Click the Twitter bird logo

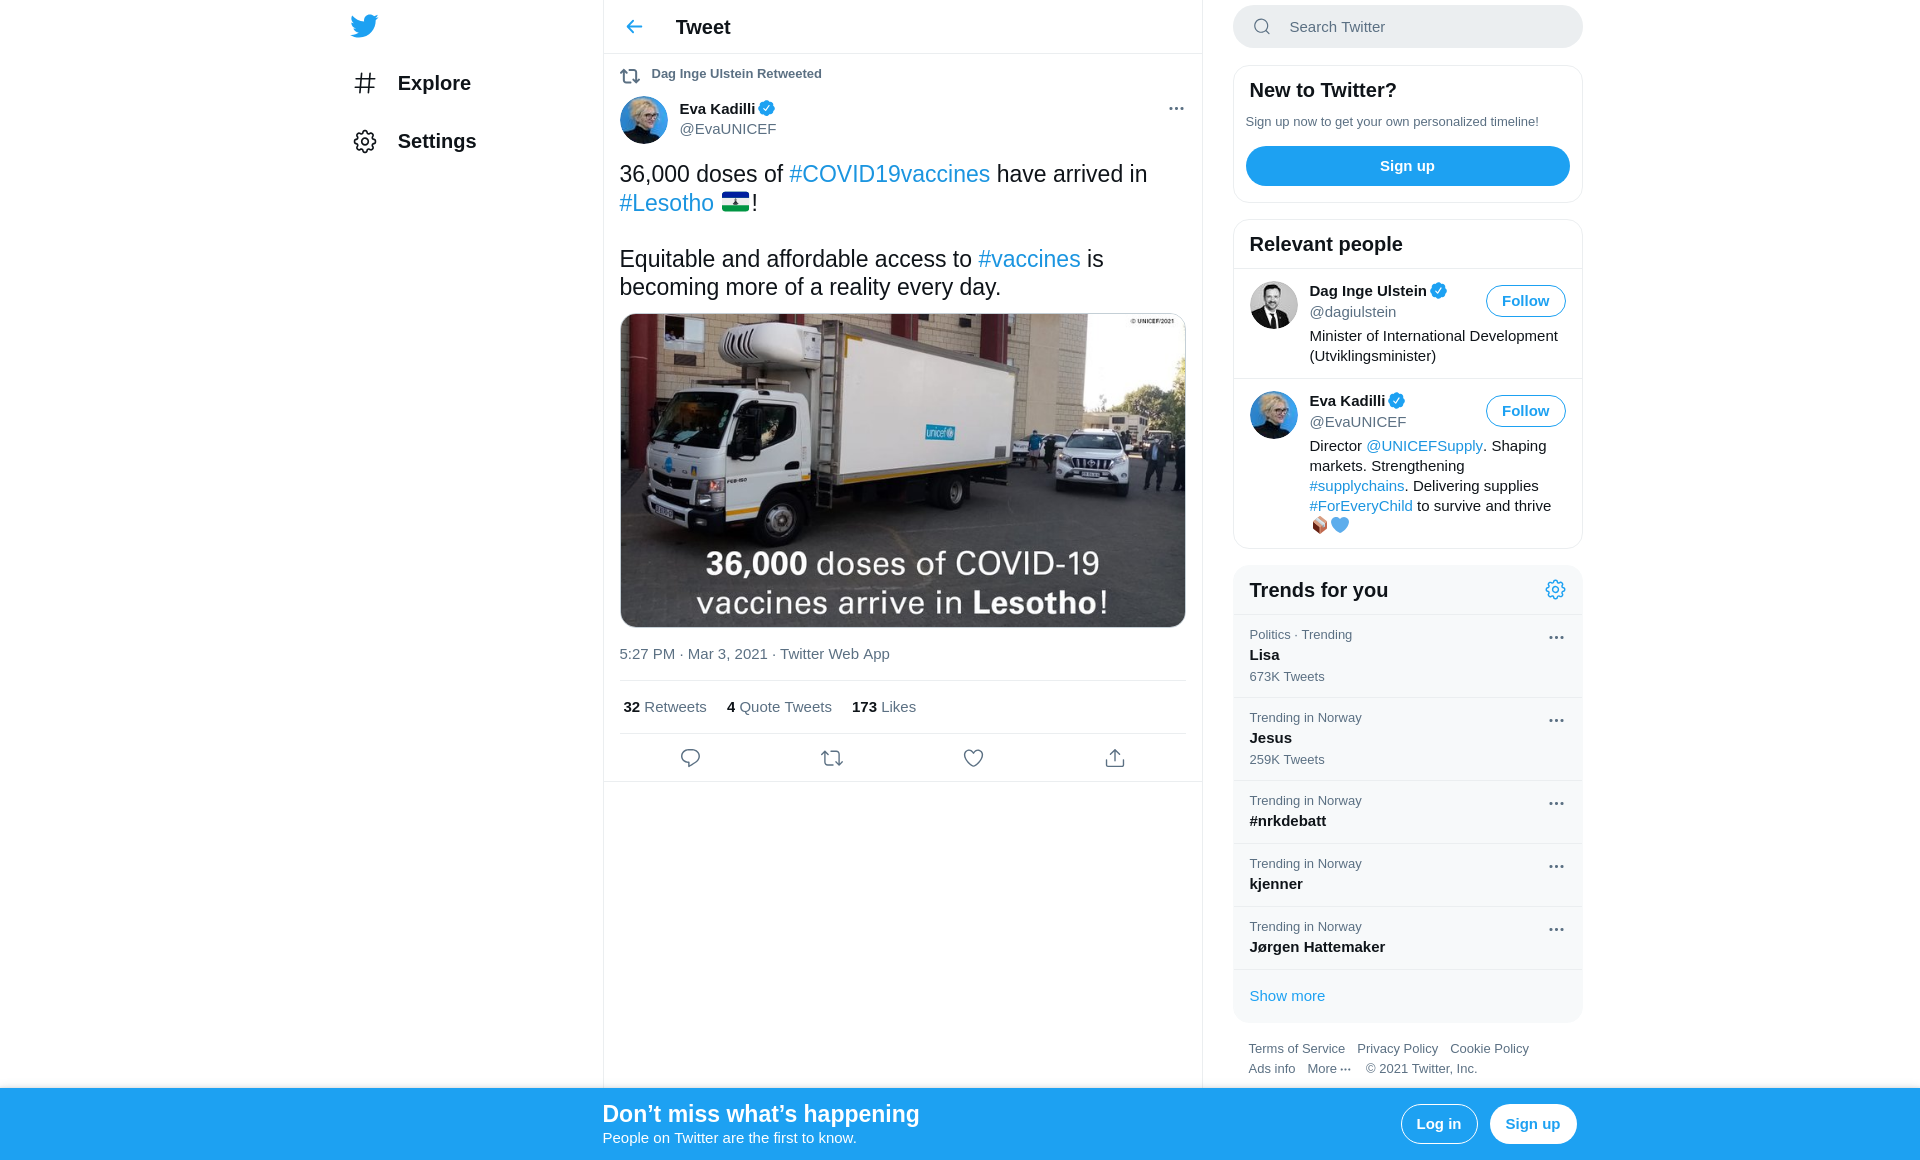tap(364, 26)
